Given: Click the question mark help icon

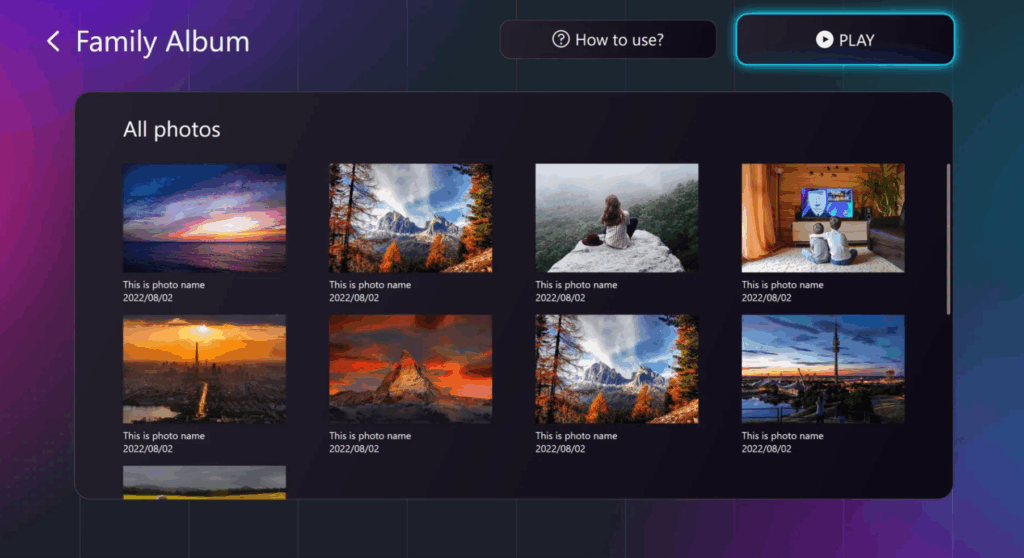Looking at the screenshot, I should click(x=561, y=40).
